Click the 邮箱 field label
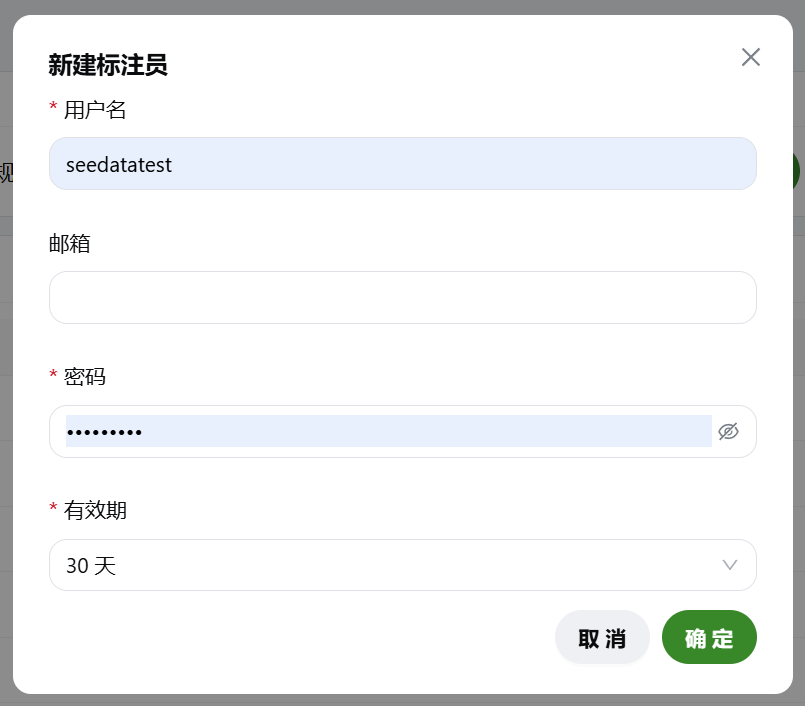 point(70,243)
